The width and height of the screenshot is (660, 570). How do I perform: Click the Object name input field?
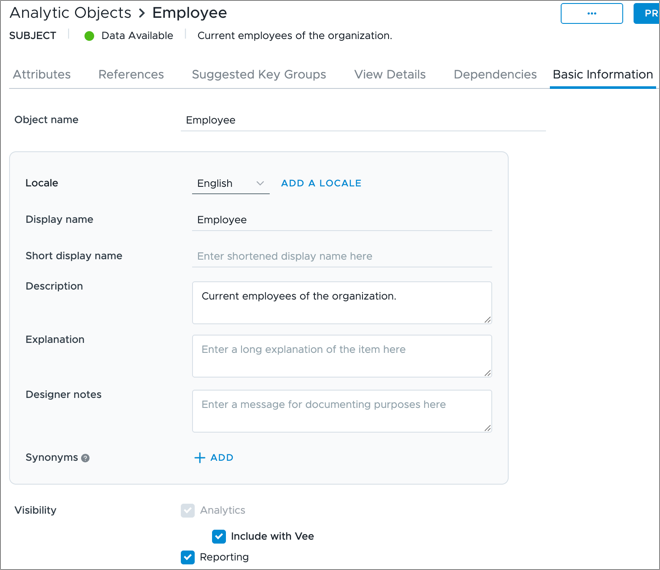point(363,120)
